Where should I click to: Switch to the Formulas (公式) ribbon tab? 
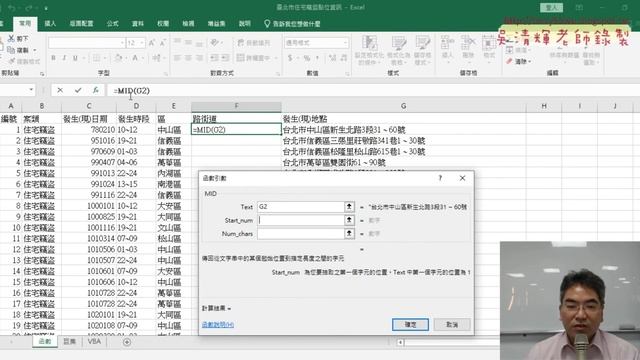pyautogui.click(x=112, y=24)
